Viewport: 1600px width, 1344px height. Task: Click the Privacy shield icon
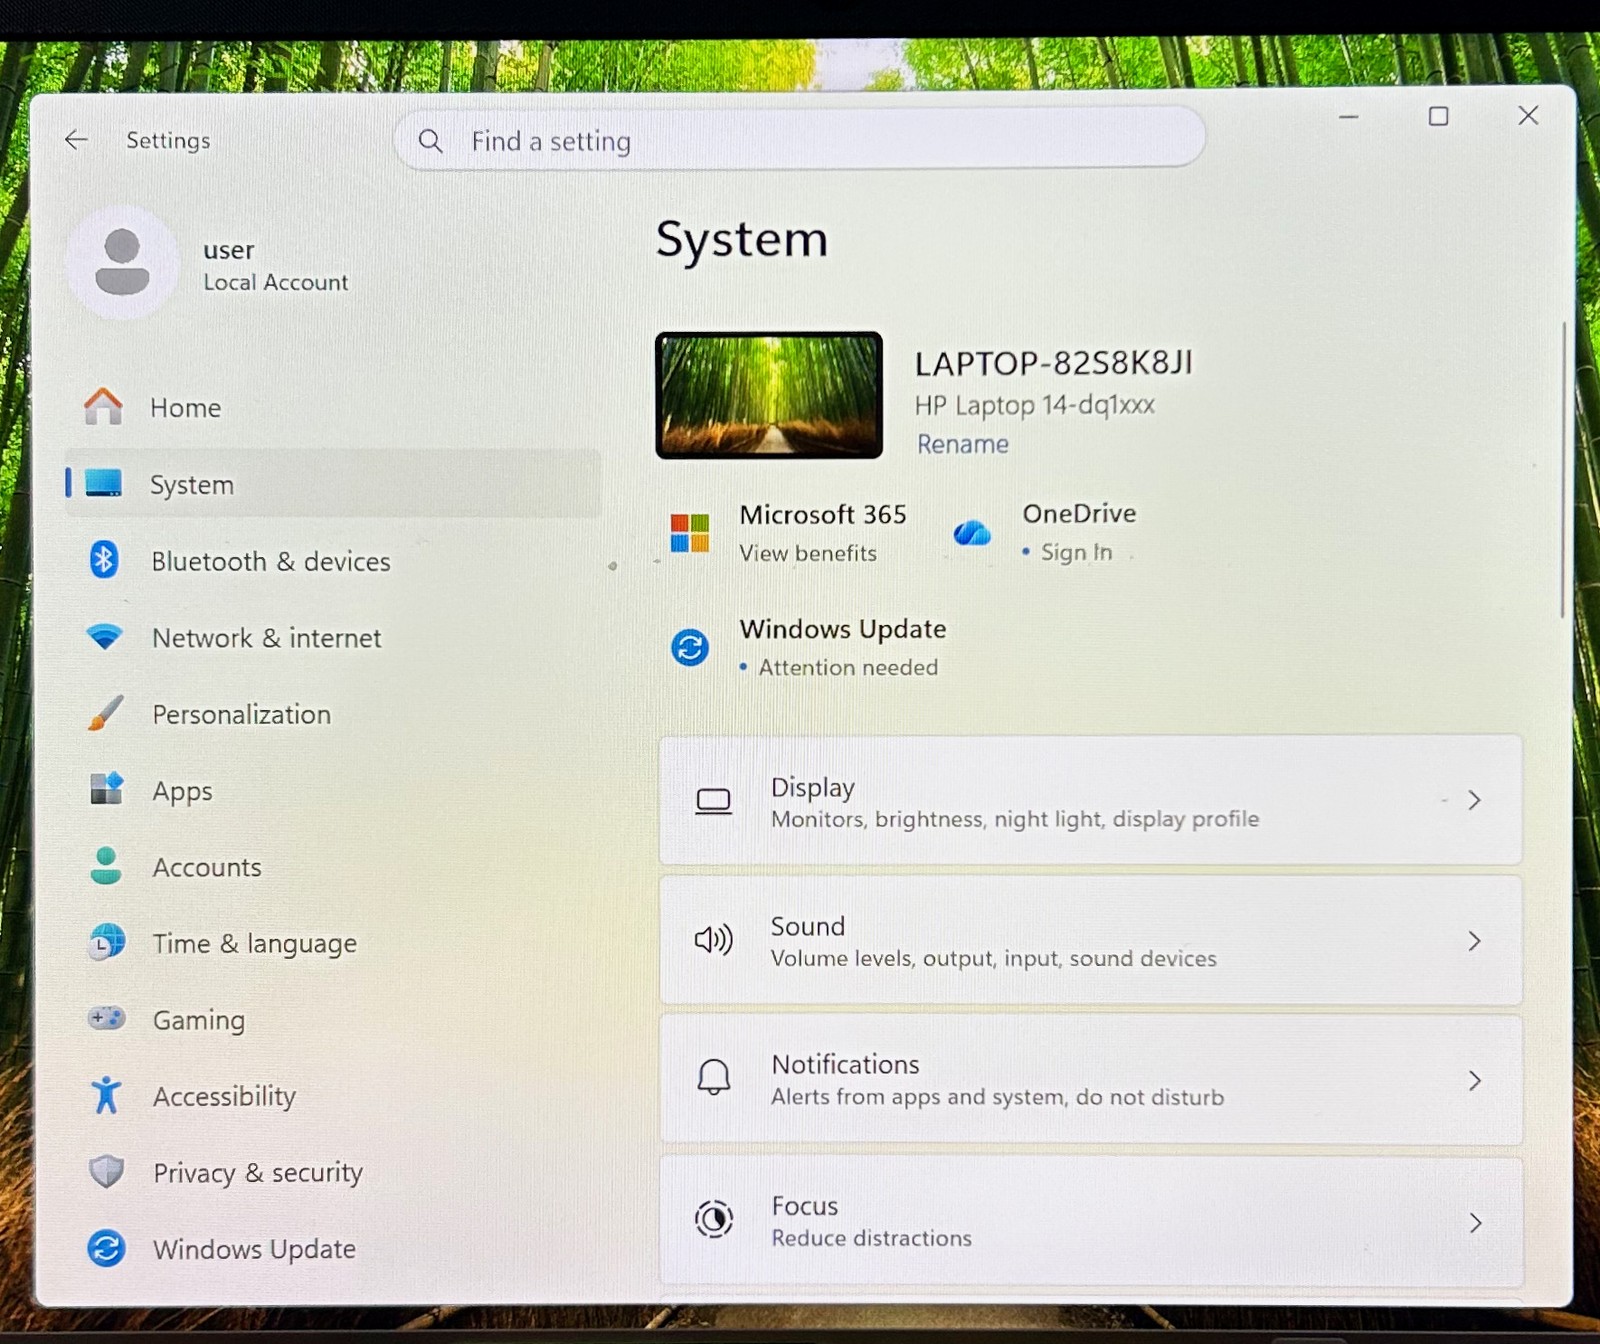point(106,1171)
